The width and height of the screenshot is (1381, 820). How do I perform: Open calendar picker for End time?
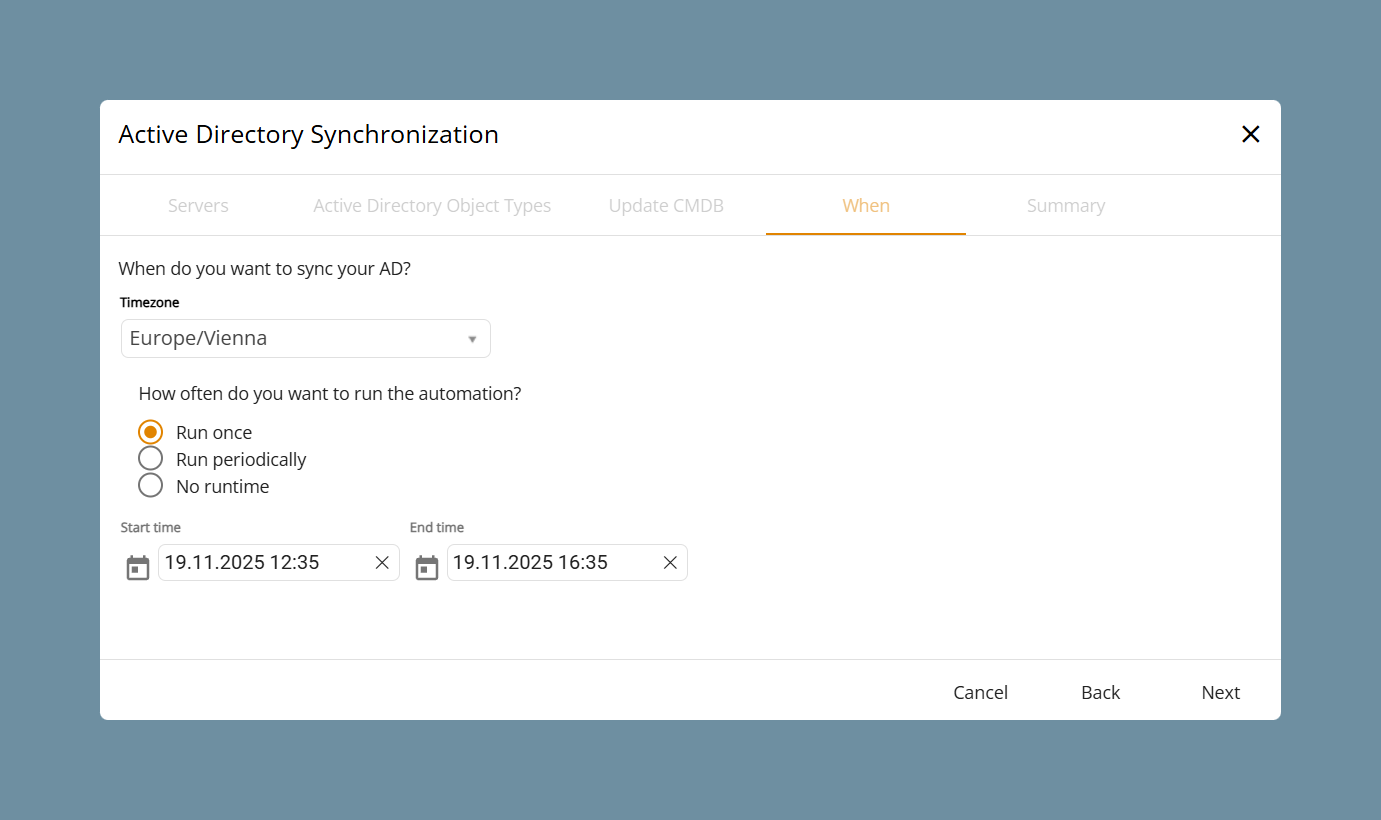[427, 568]
